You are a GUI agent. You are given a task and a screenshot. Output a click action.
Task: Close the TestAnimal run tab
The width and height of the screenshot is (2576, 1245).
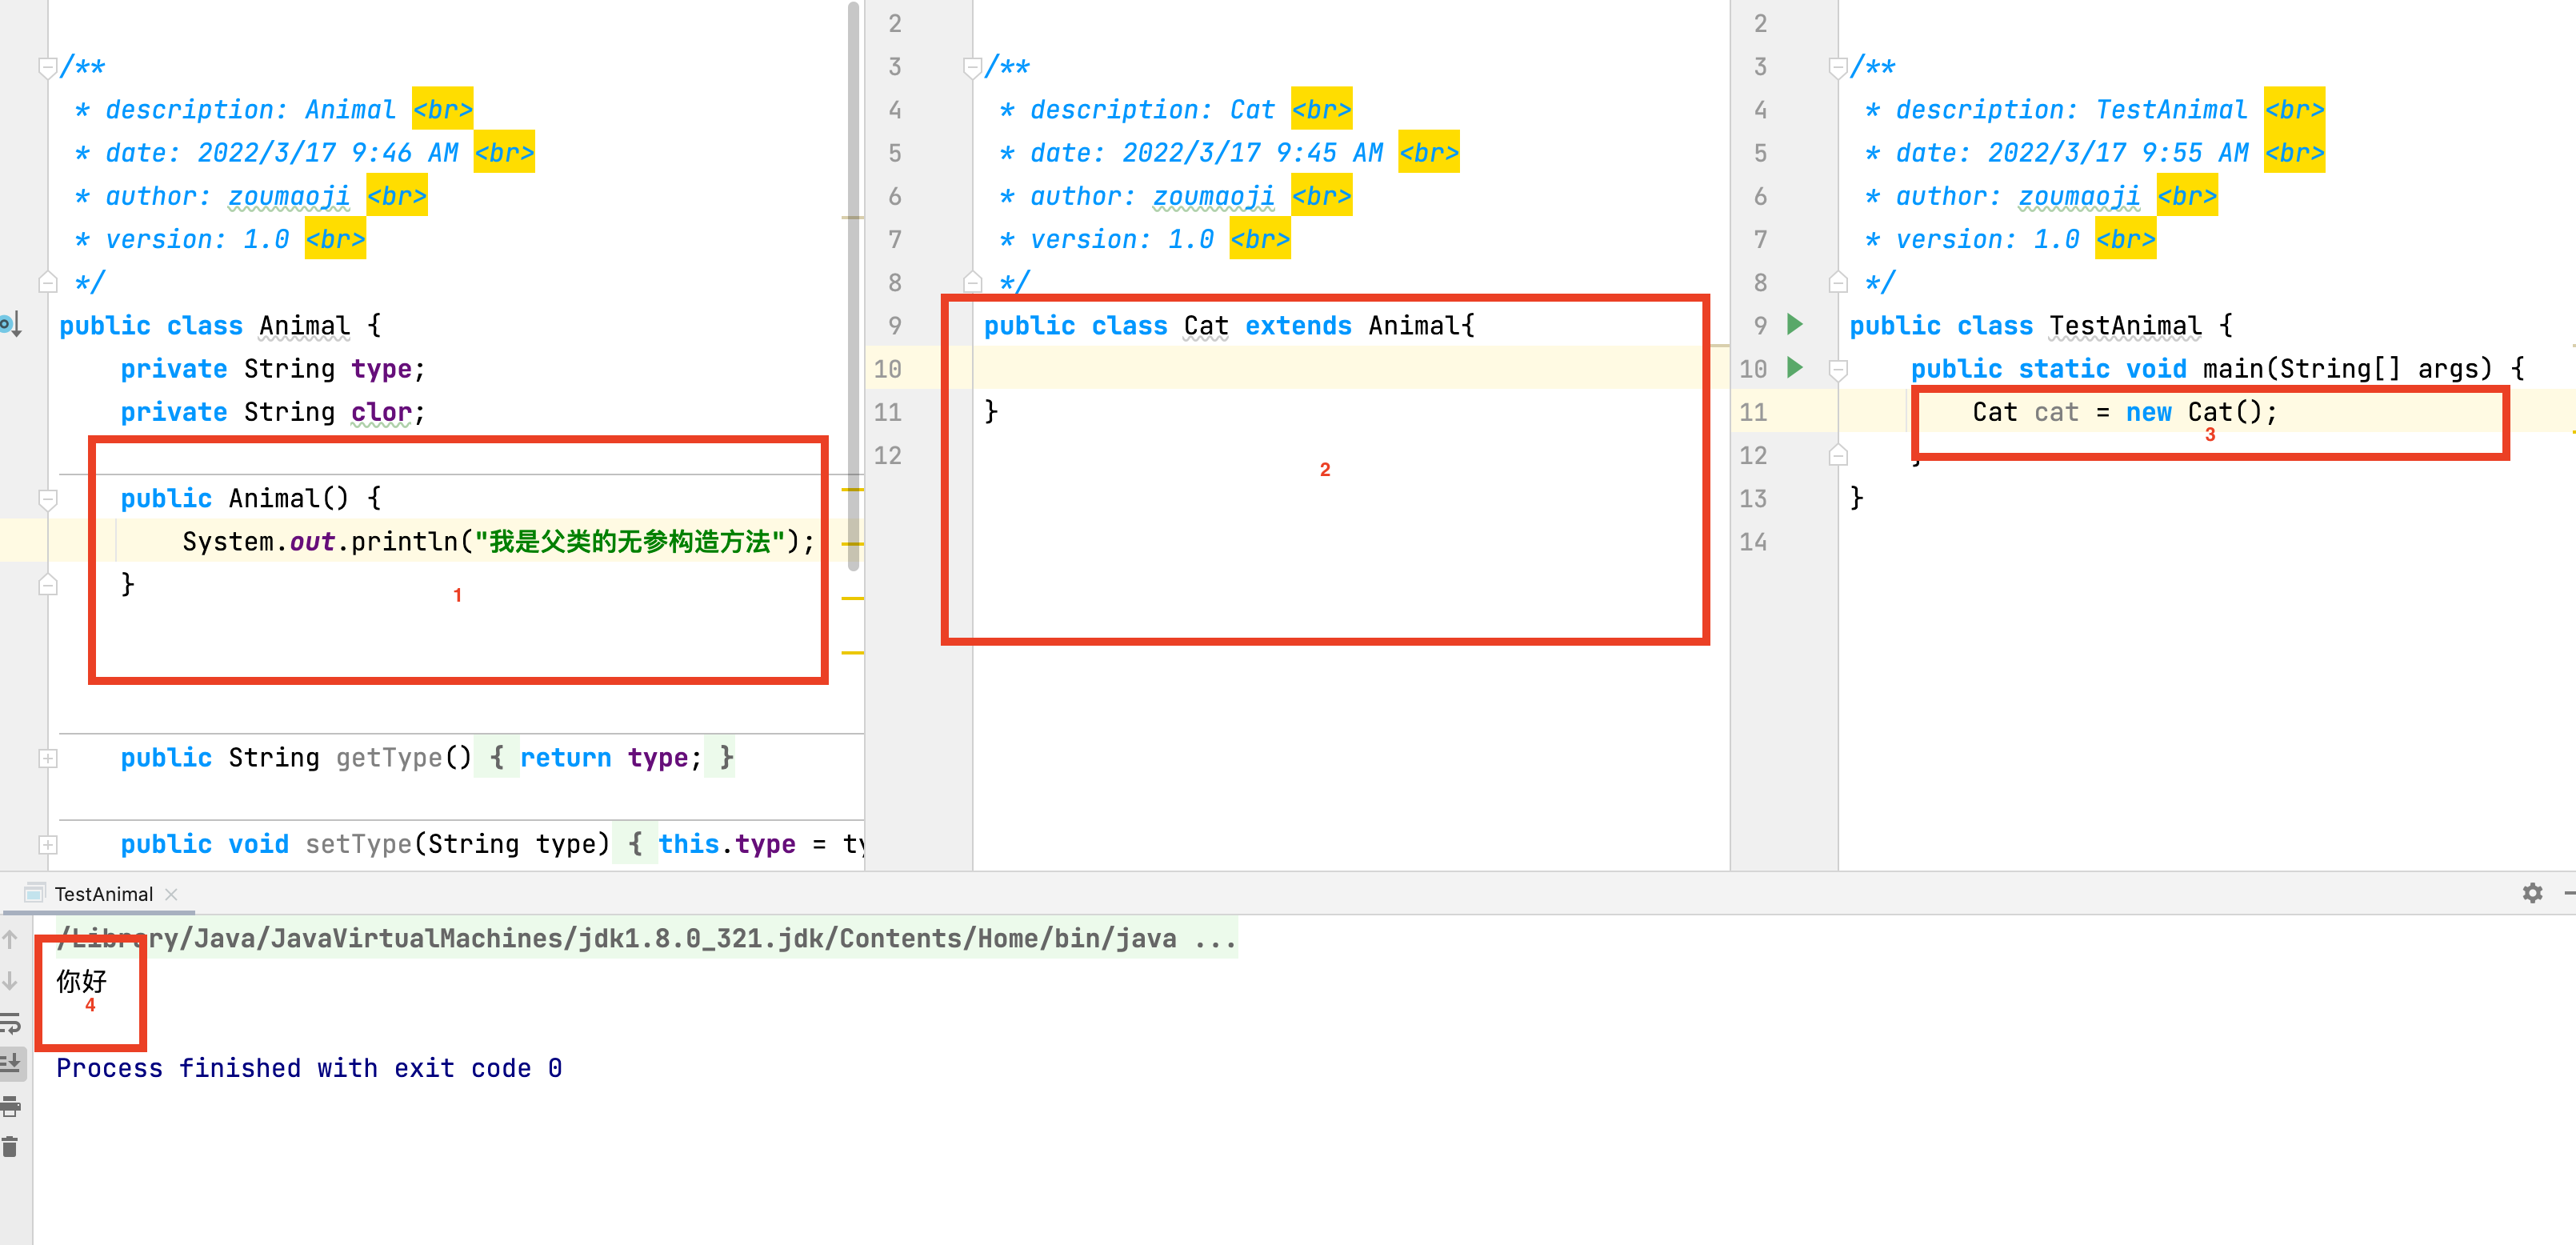tap(172, 894)
